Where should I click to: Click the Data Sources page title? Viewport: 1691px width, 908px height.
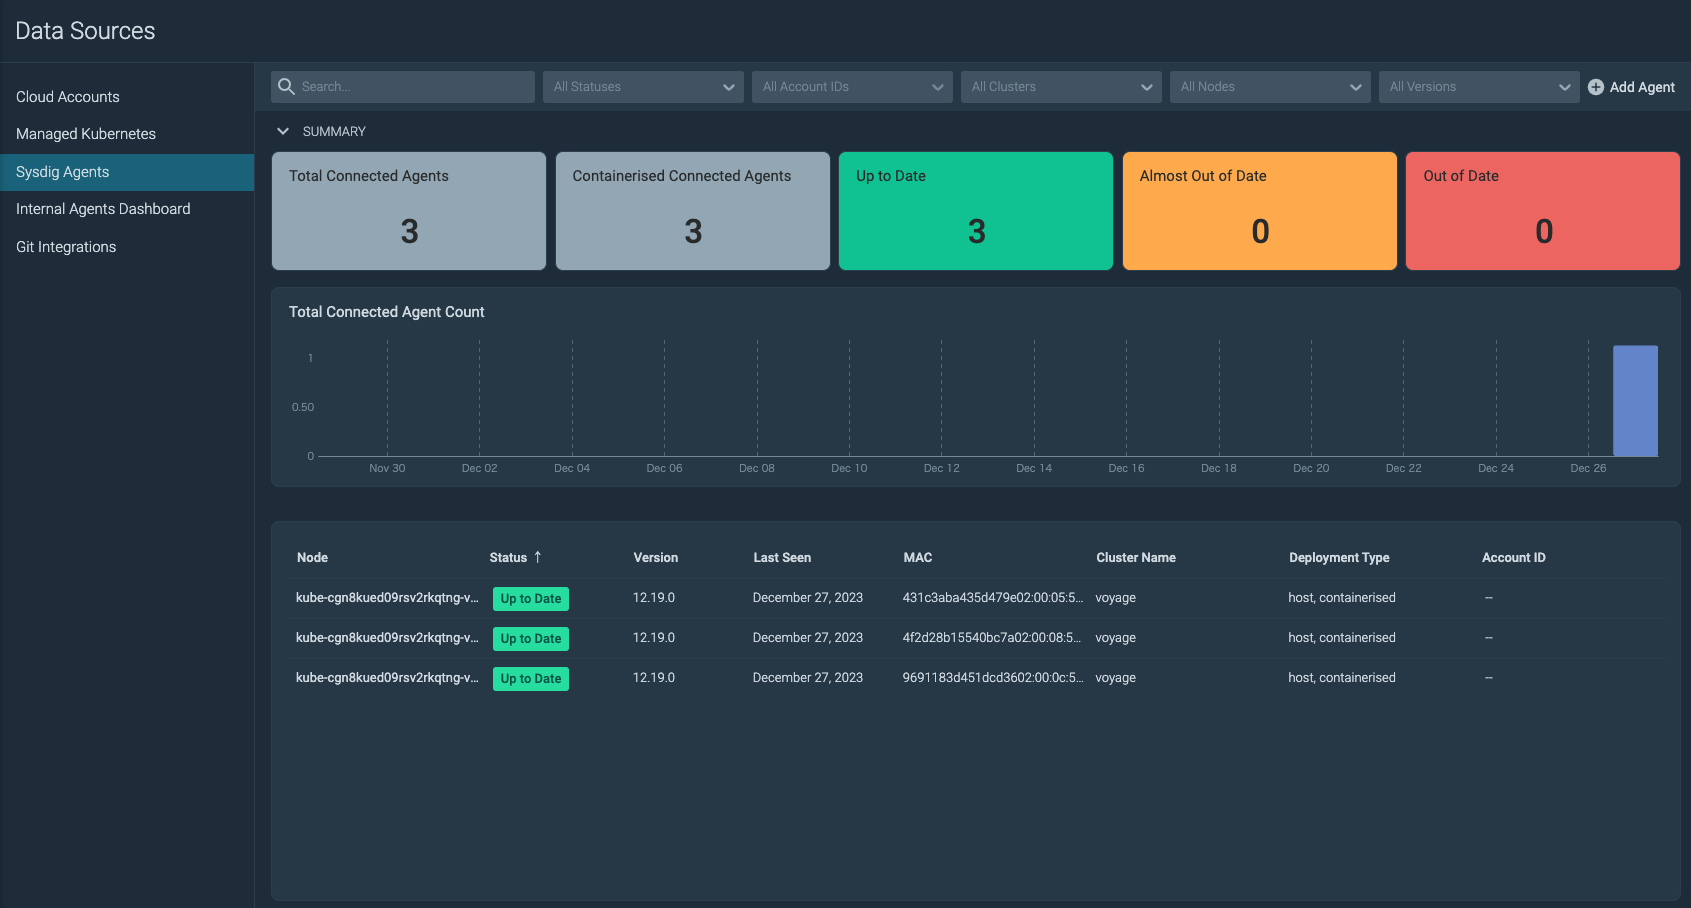pyautogui.click(x=85, y=31)
